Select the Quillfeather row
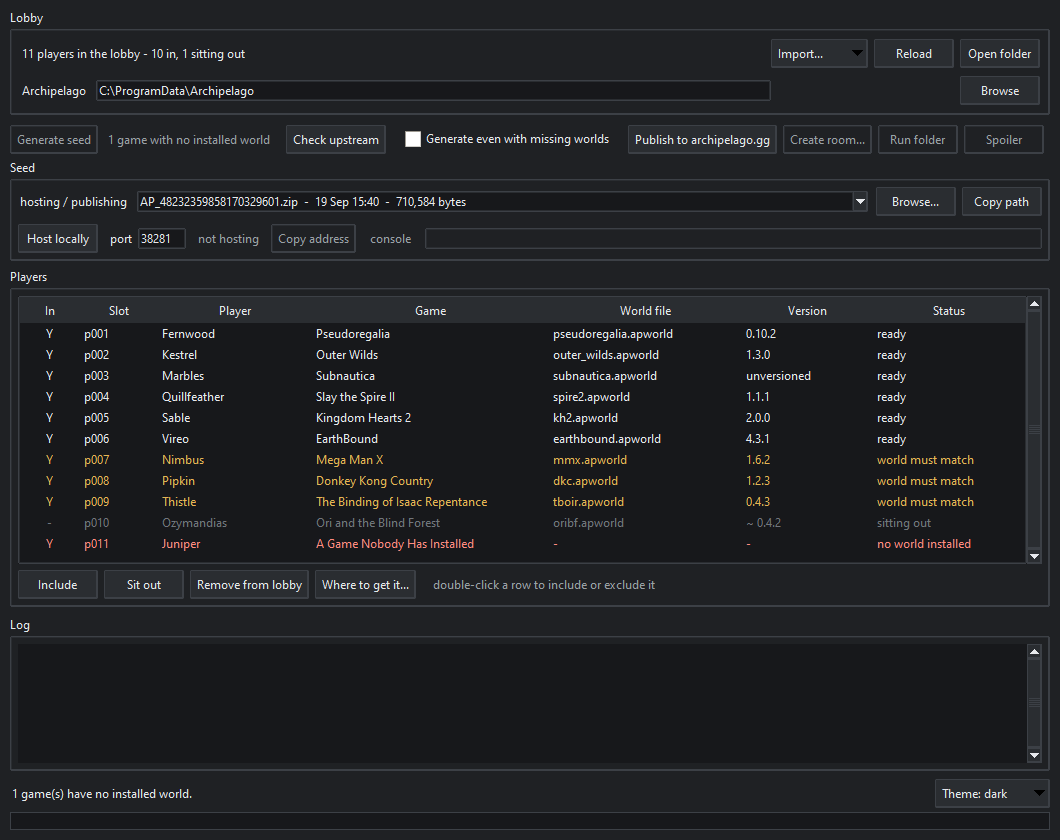Image resolution: width=1060 pixels, height=840 pixels. click(x=522, y=397)
